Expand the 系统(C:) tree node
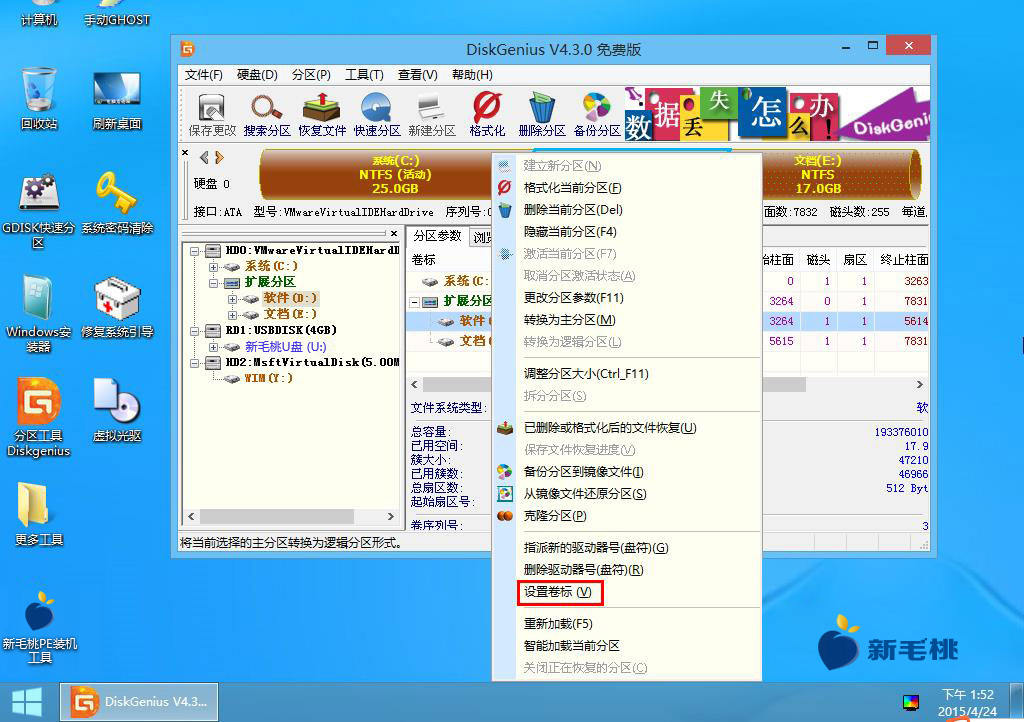 point(213,267)
